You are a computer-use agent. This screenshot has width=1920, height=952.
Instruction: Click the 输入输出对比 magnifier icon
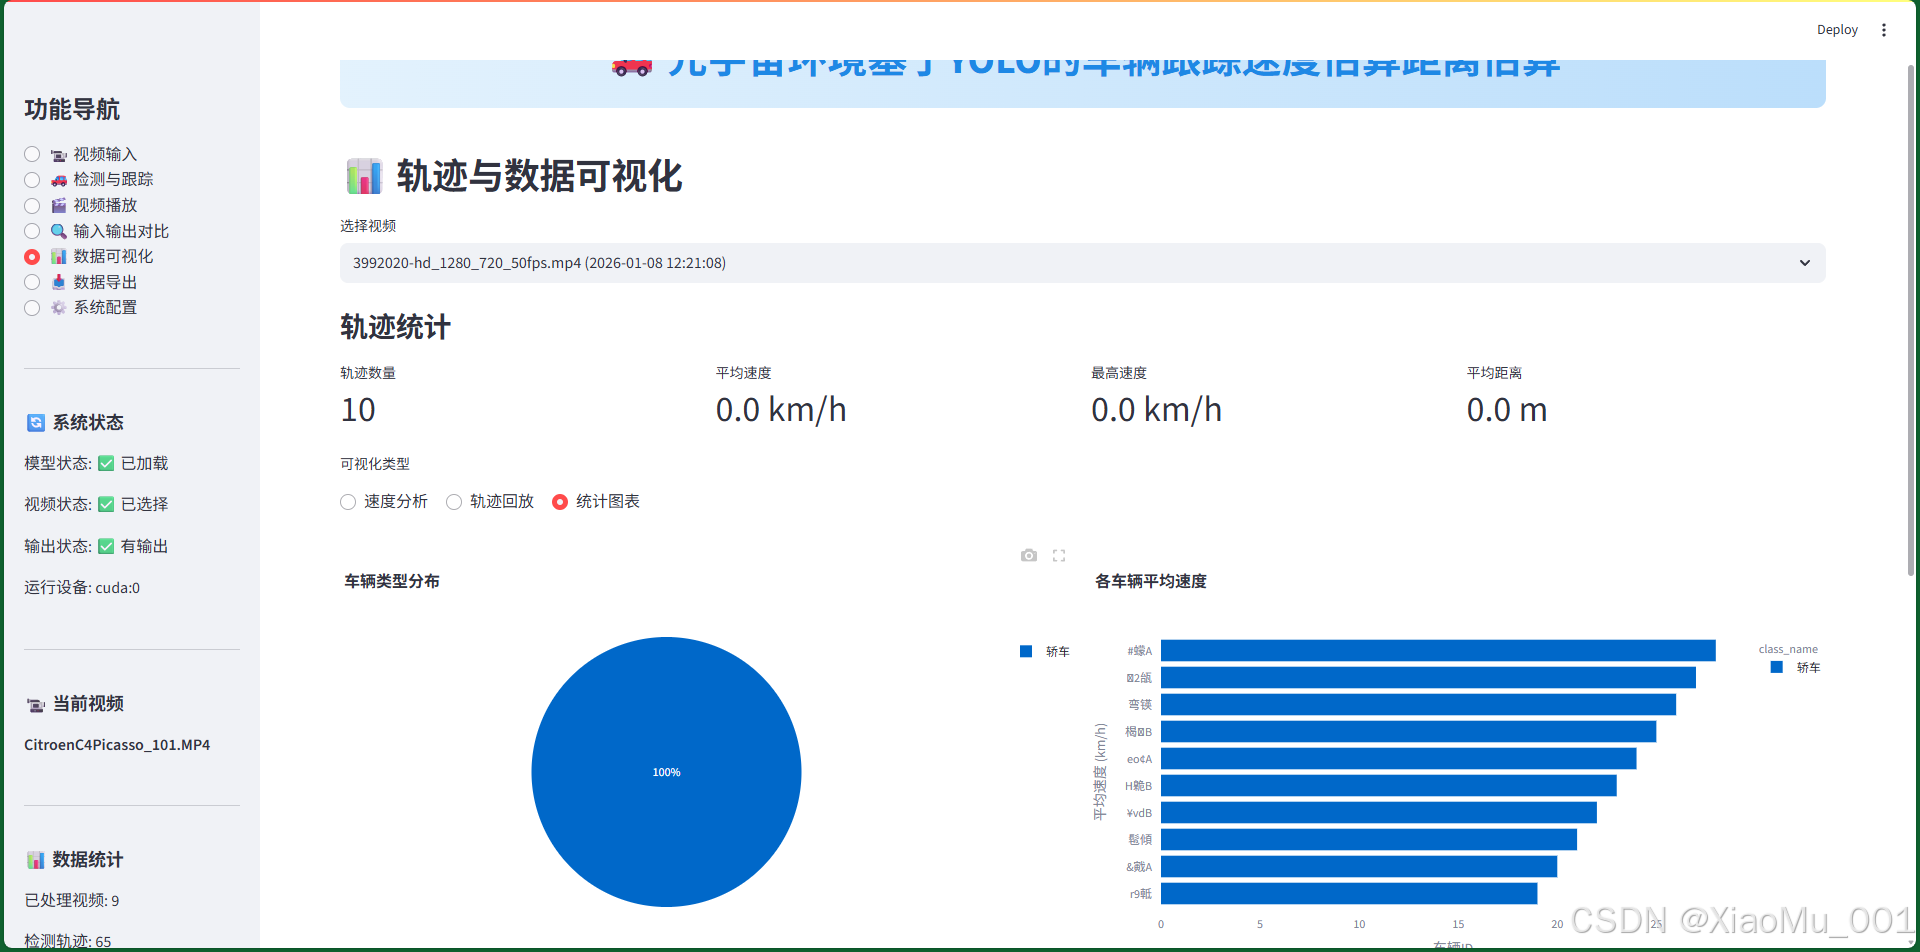[58, 230]
